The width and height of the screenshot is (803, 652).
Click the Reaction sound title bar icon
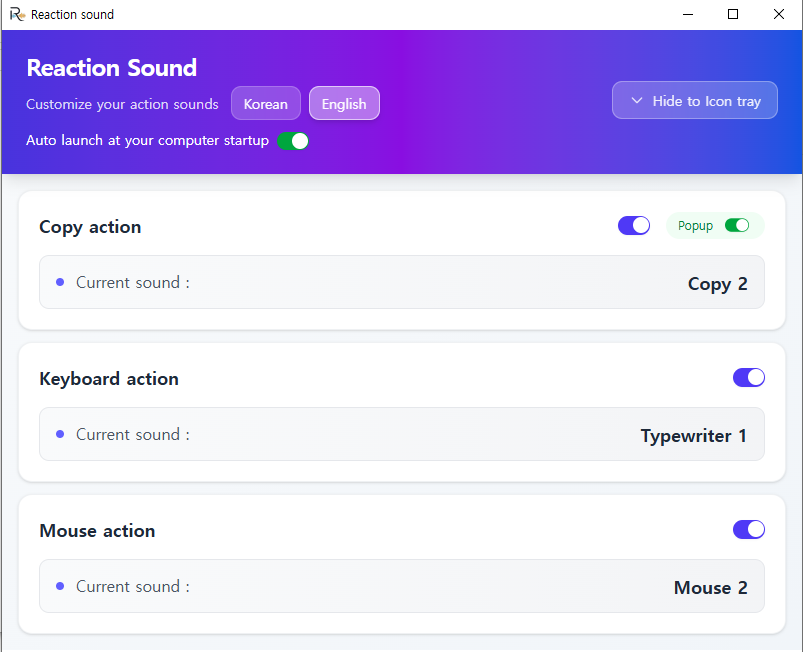point(16,14)
